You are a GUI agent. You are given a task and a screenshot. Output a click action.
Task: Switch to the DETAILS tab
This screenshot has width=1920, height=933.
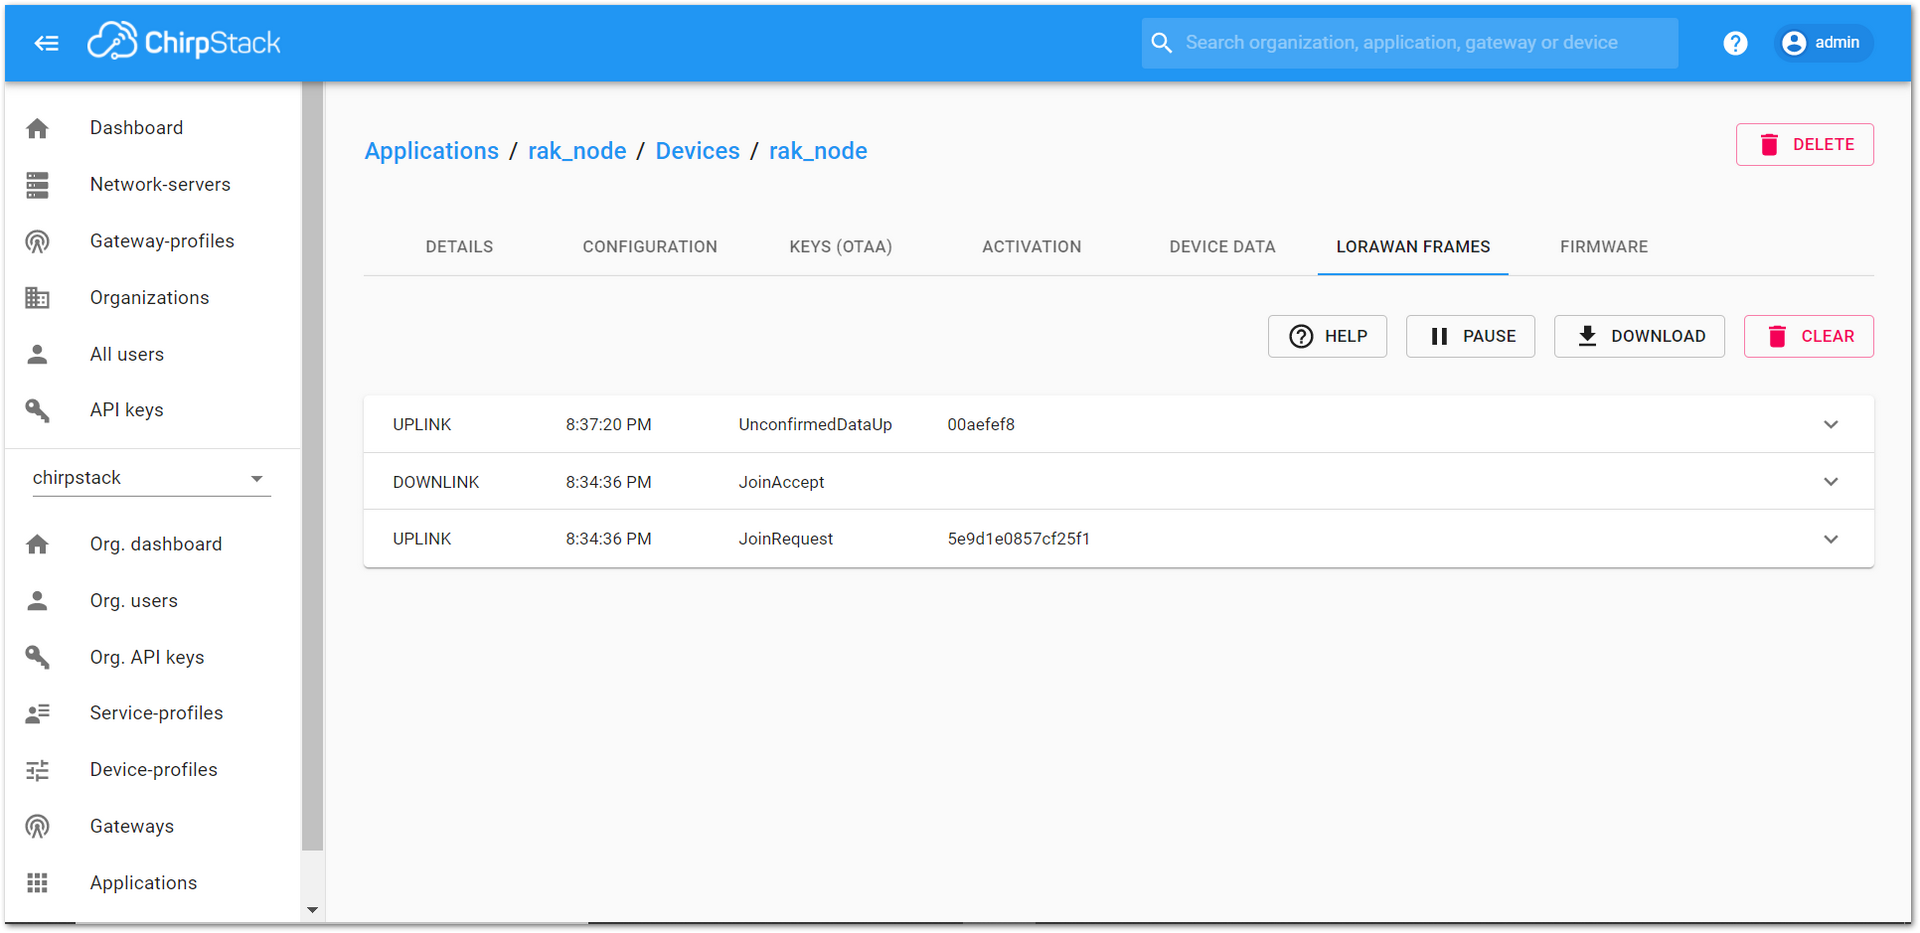459,247
